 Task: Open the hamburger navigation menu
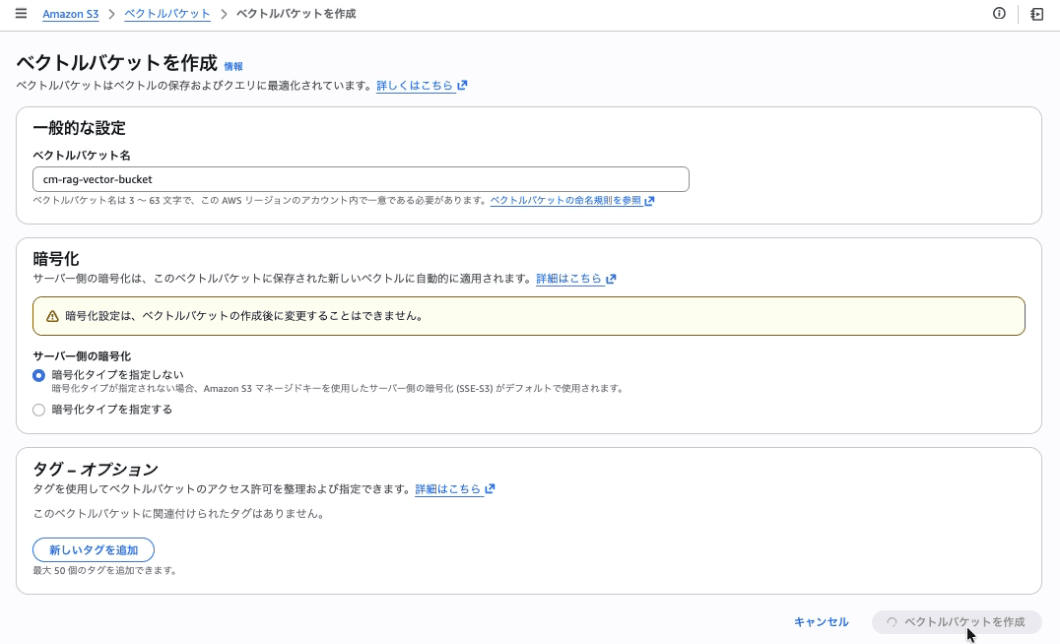21,14
